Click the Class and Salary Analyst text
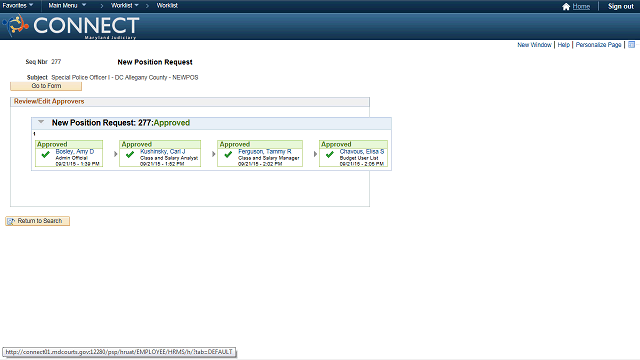This screenshot has height=360, width=640. coord(169,158)
